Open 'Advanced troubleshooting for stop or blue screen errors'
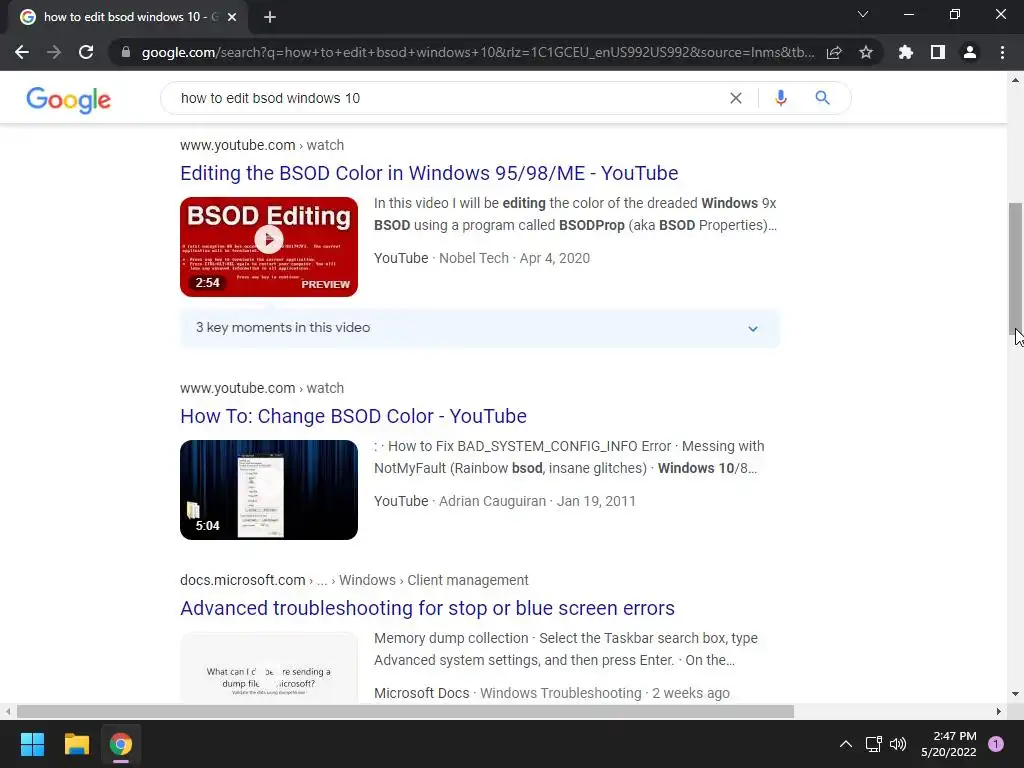This screenshot has width=1024, height=768. click(x=427, y=608)
